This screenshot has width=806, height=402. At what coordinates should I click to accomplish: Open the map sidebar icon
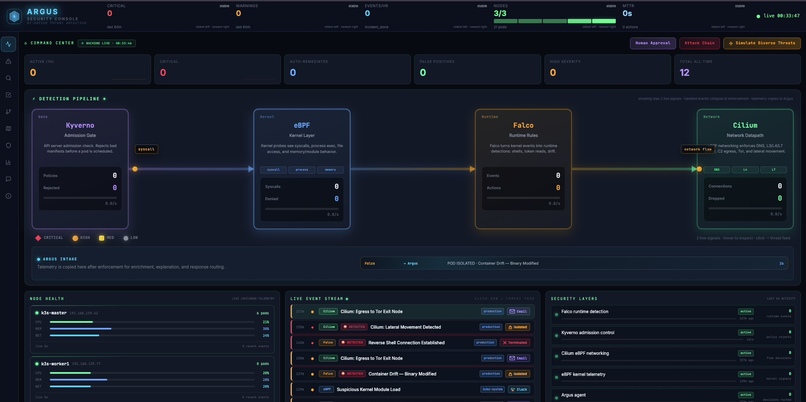8,129
